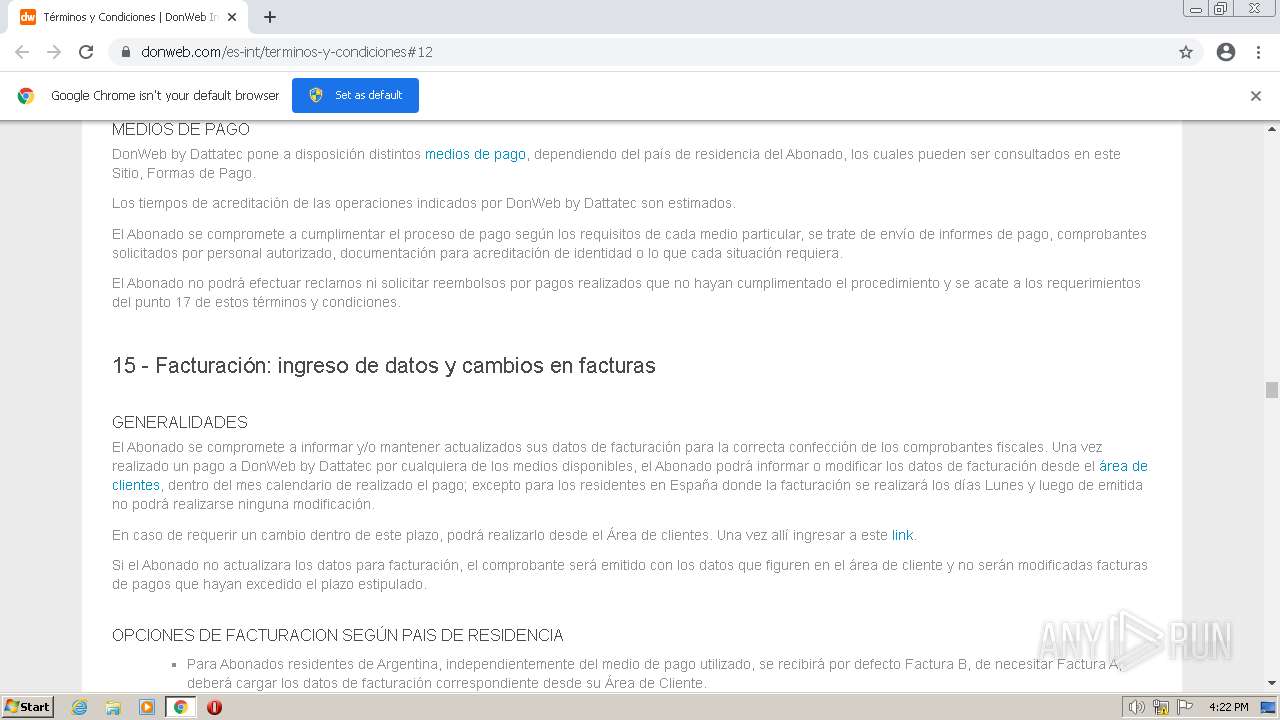The height and width of the screenshot is (720, 1280).
Task: Open the File Explorer taskbar icon
Action: [113, 707]
